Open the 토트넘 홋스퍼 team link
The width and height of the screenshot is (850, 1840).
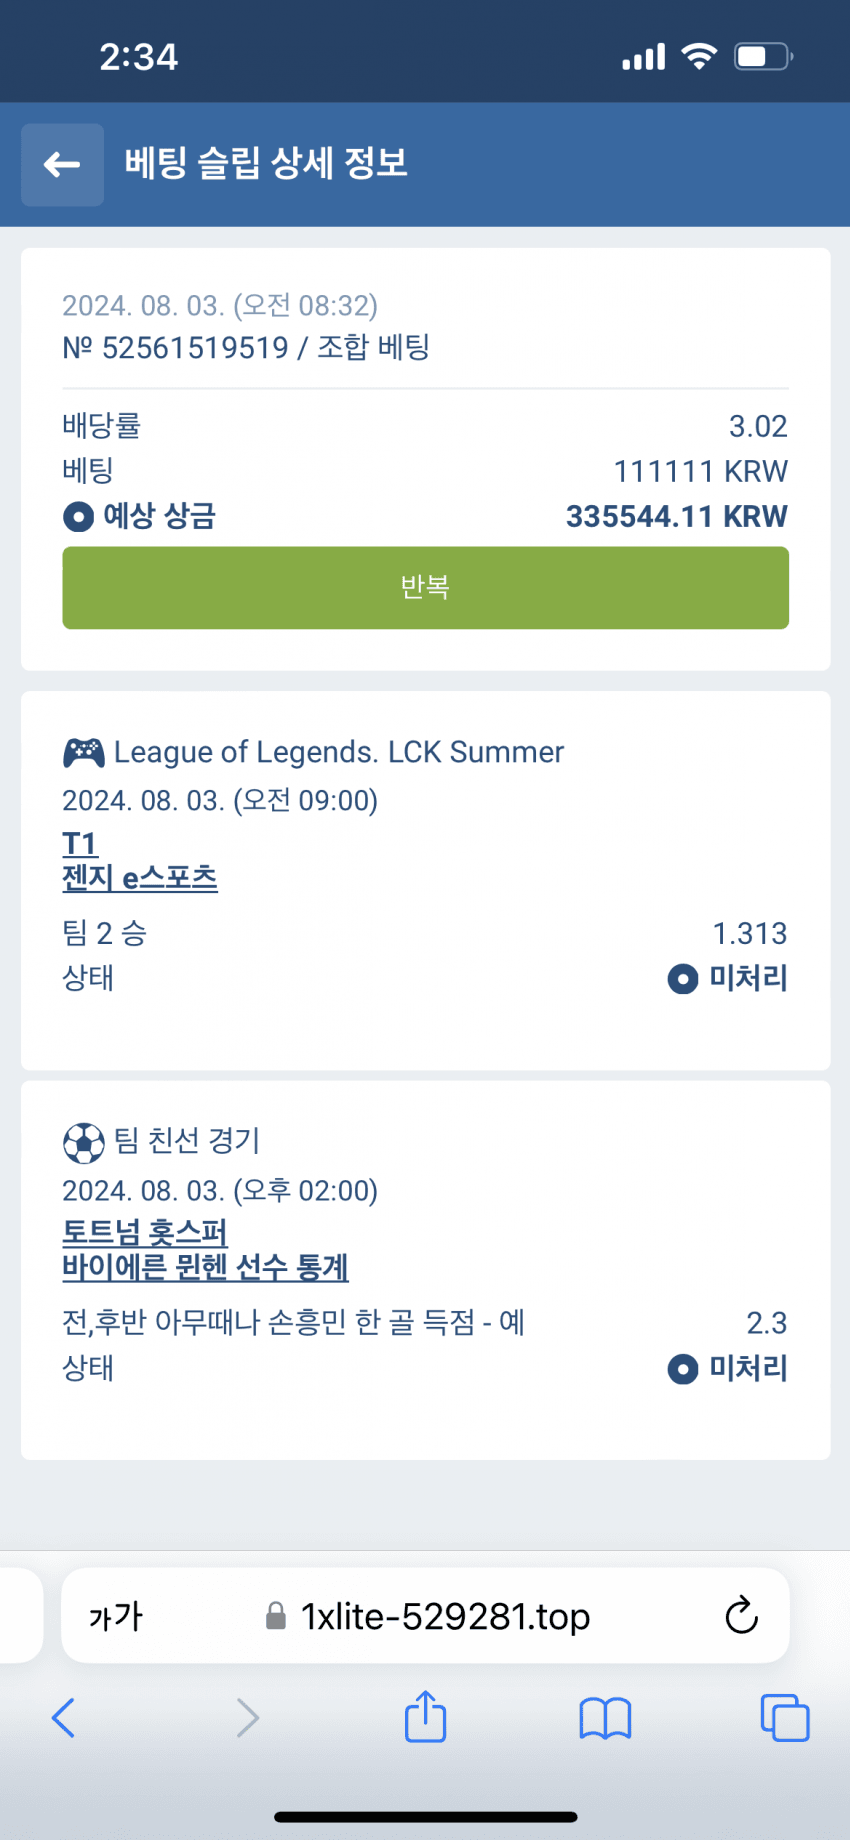(145, 1232)
